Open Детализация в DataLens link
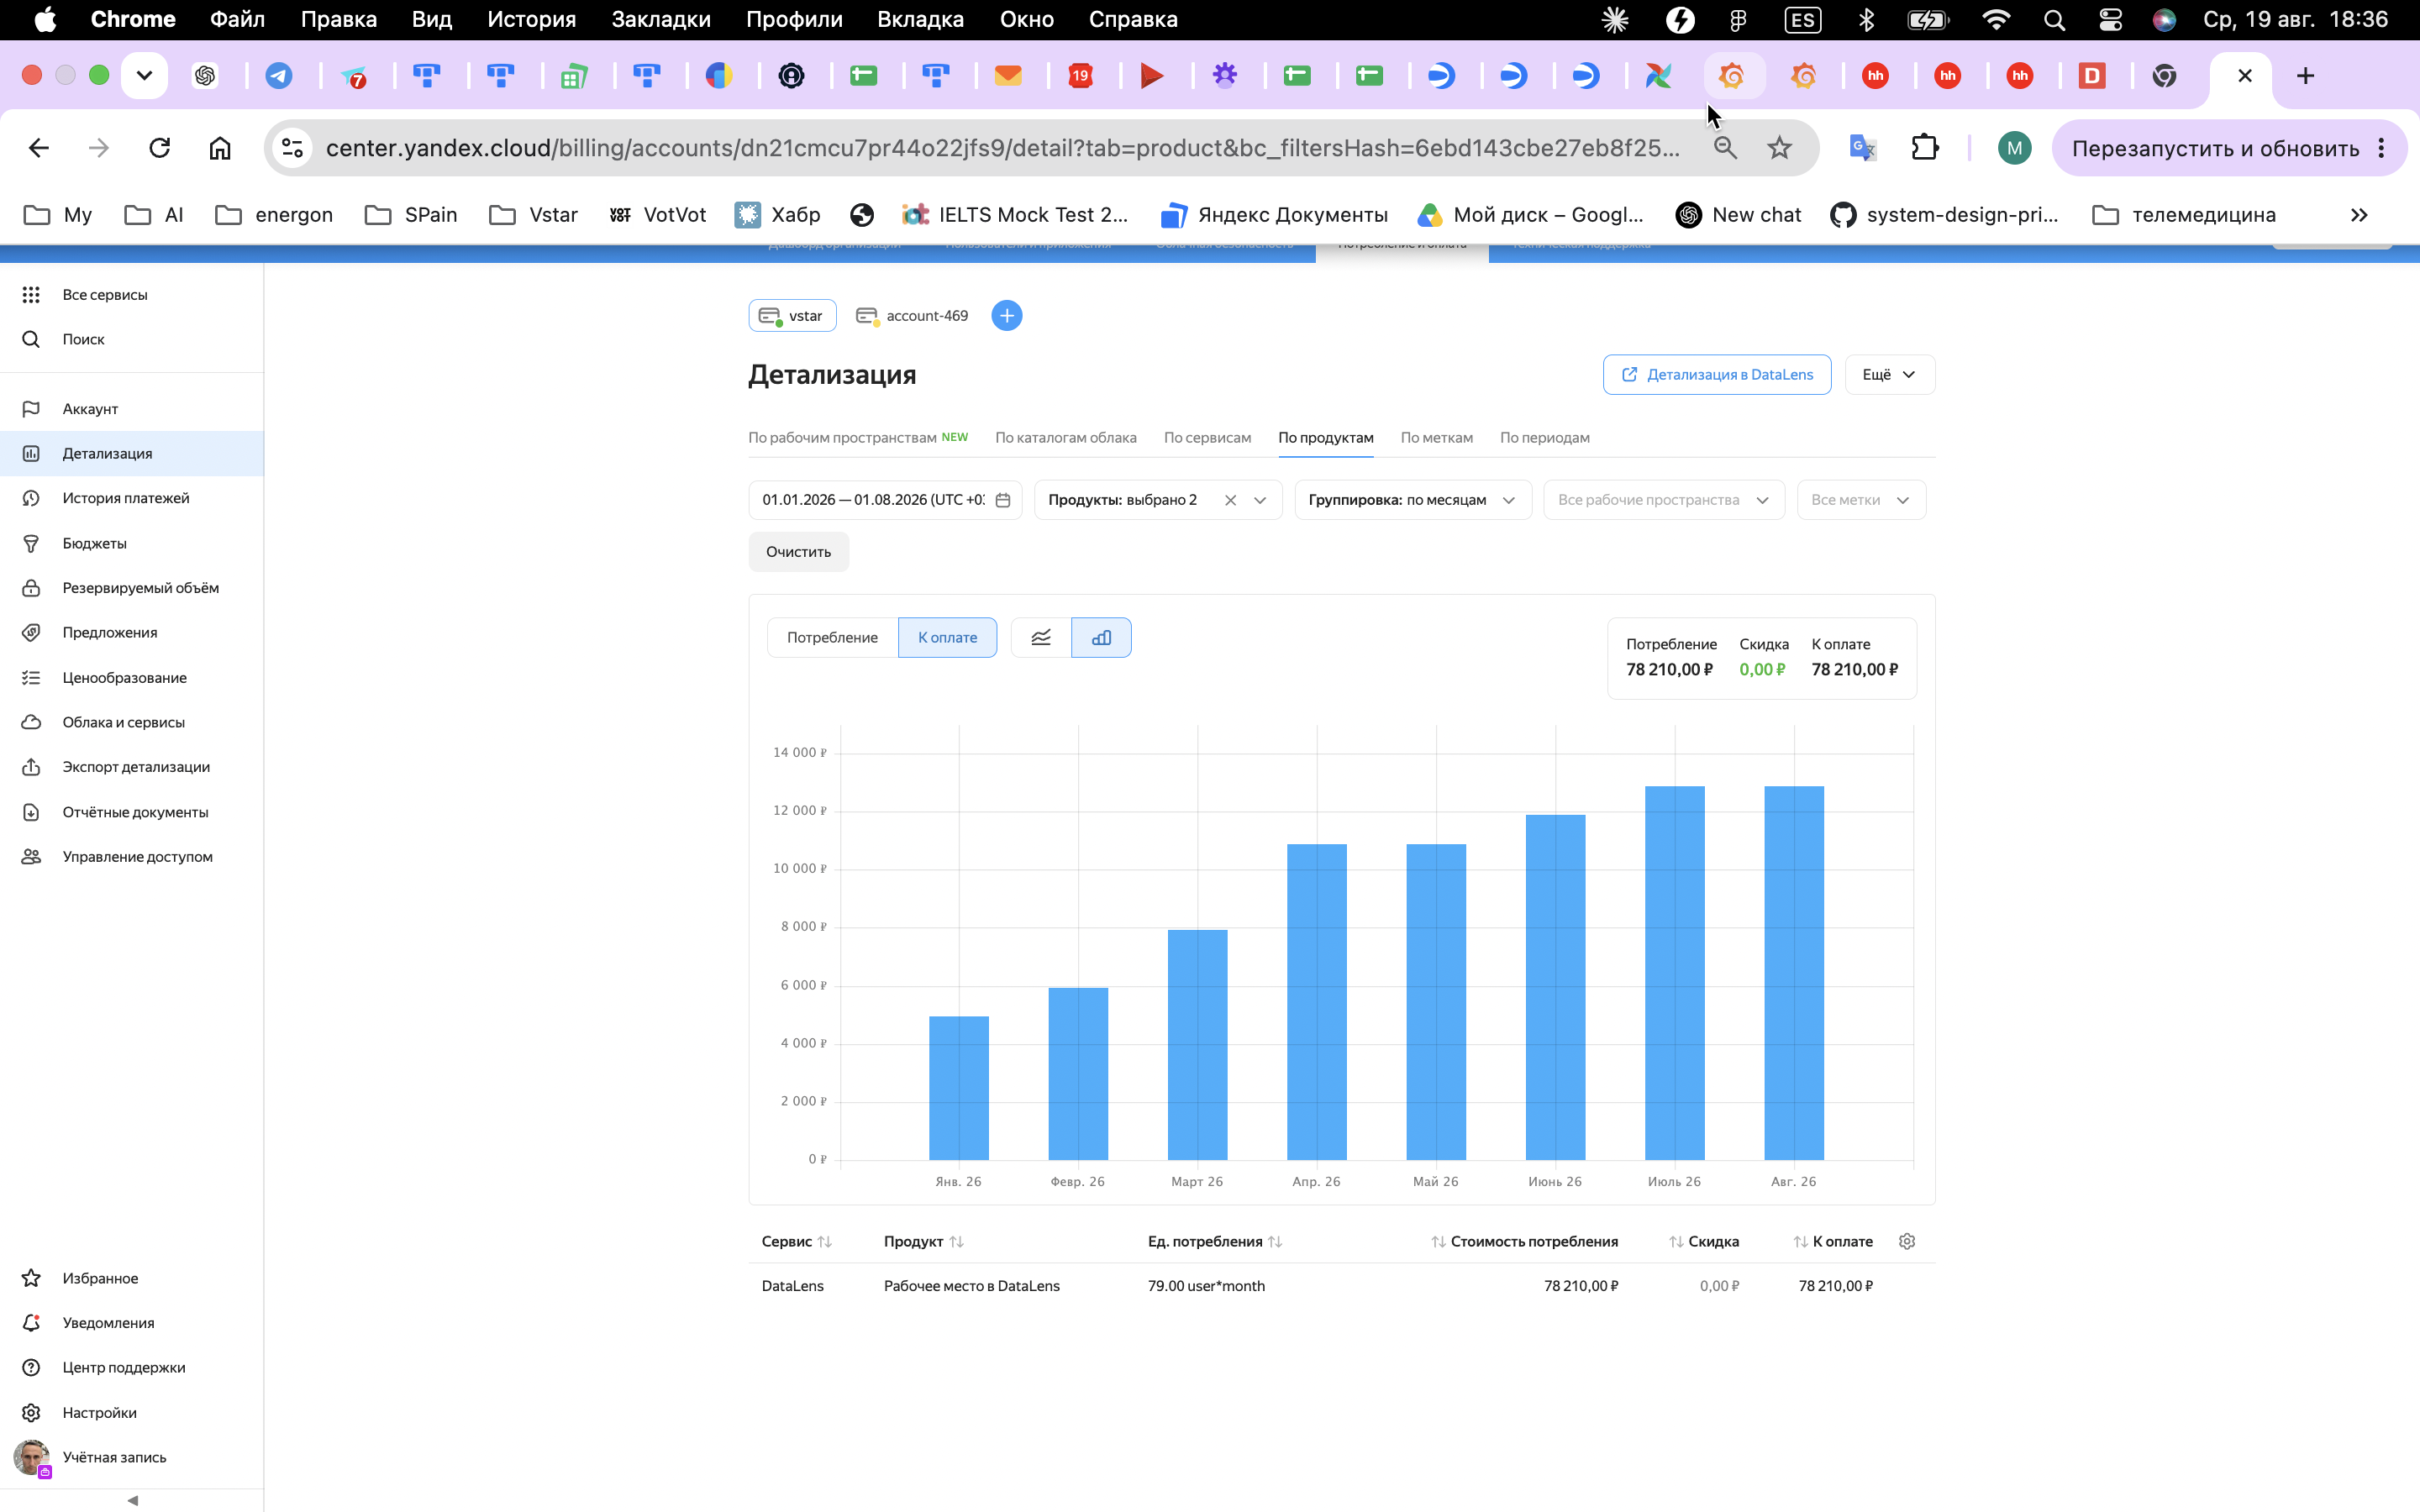 [x=1717, y=375]
